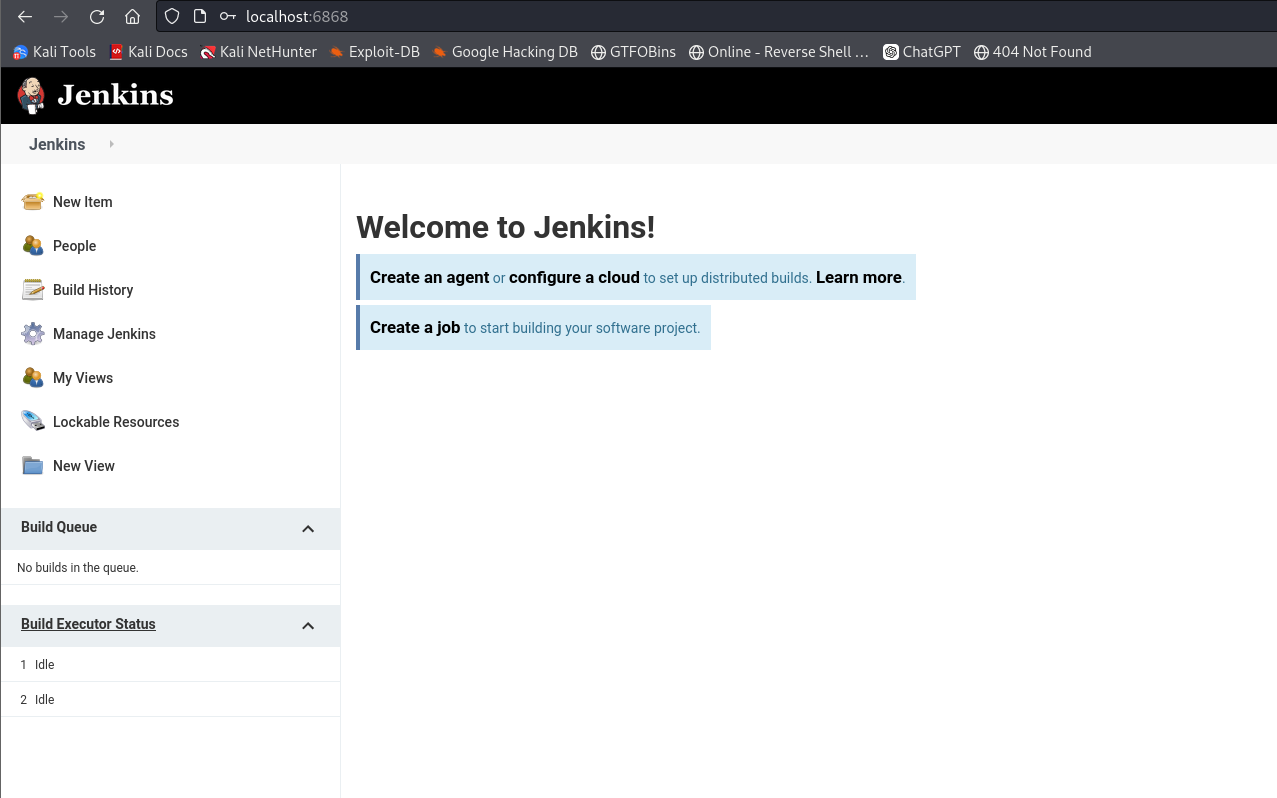
Task: Click the browser home icon
Action: [x=132, y=16]
